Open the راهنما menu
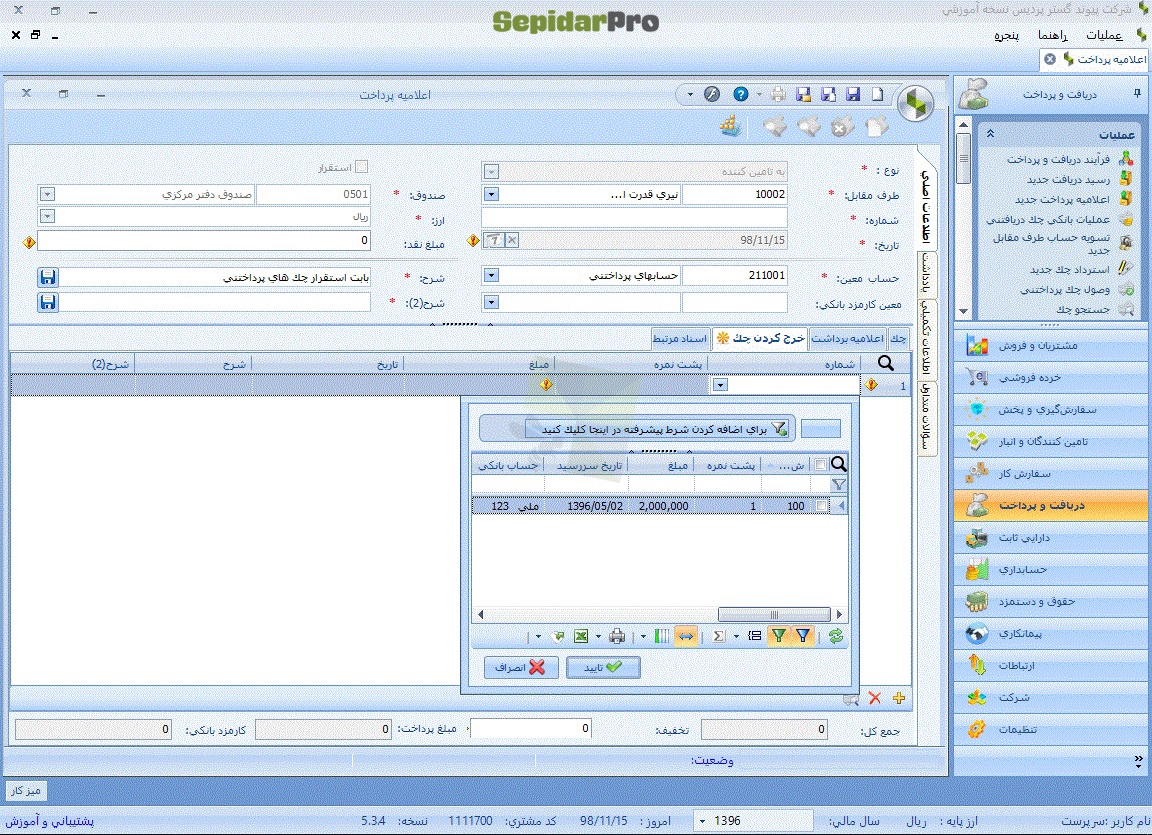 [x=1052, y=35]
